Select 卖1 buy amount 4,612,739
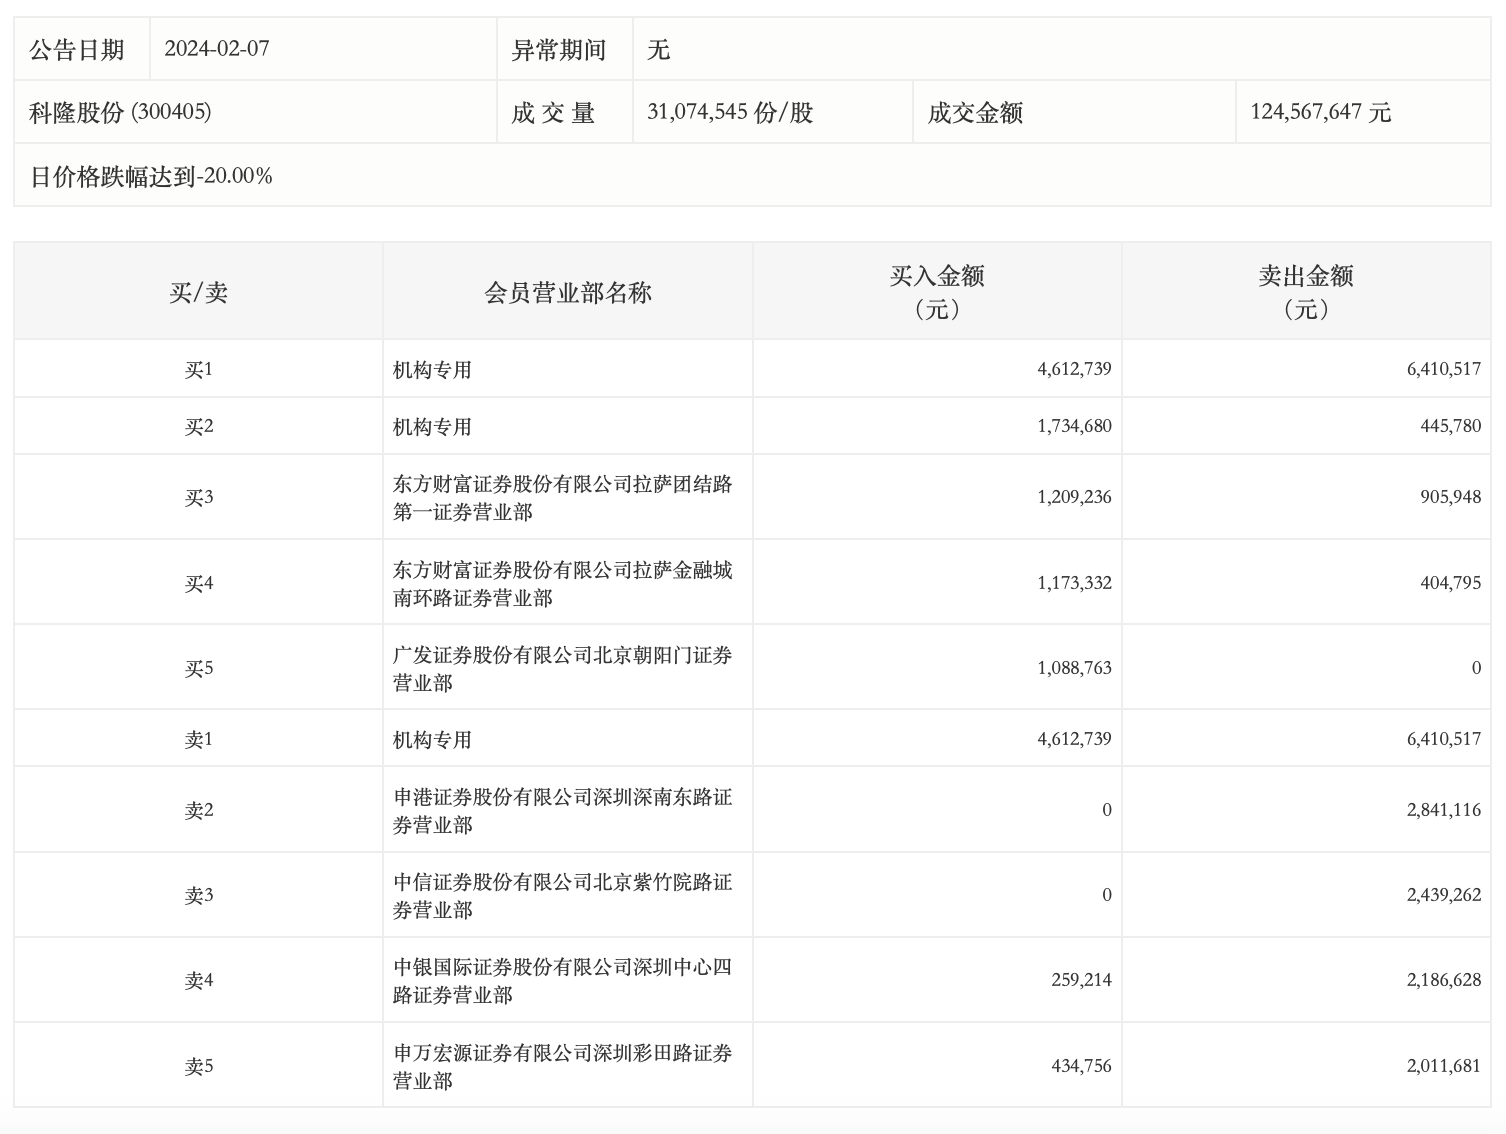 (1074, 739)
